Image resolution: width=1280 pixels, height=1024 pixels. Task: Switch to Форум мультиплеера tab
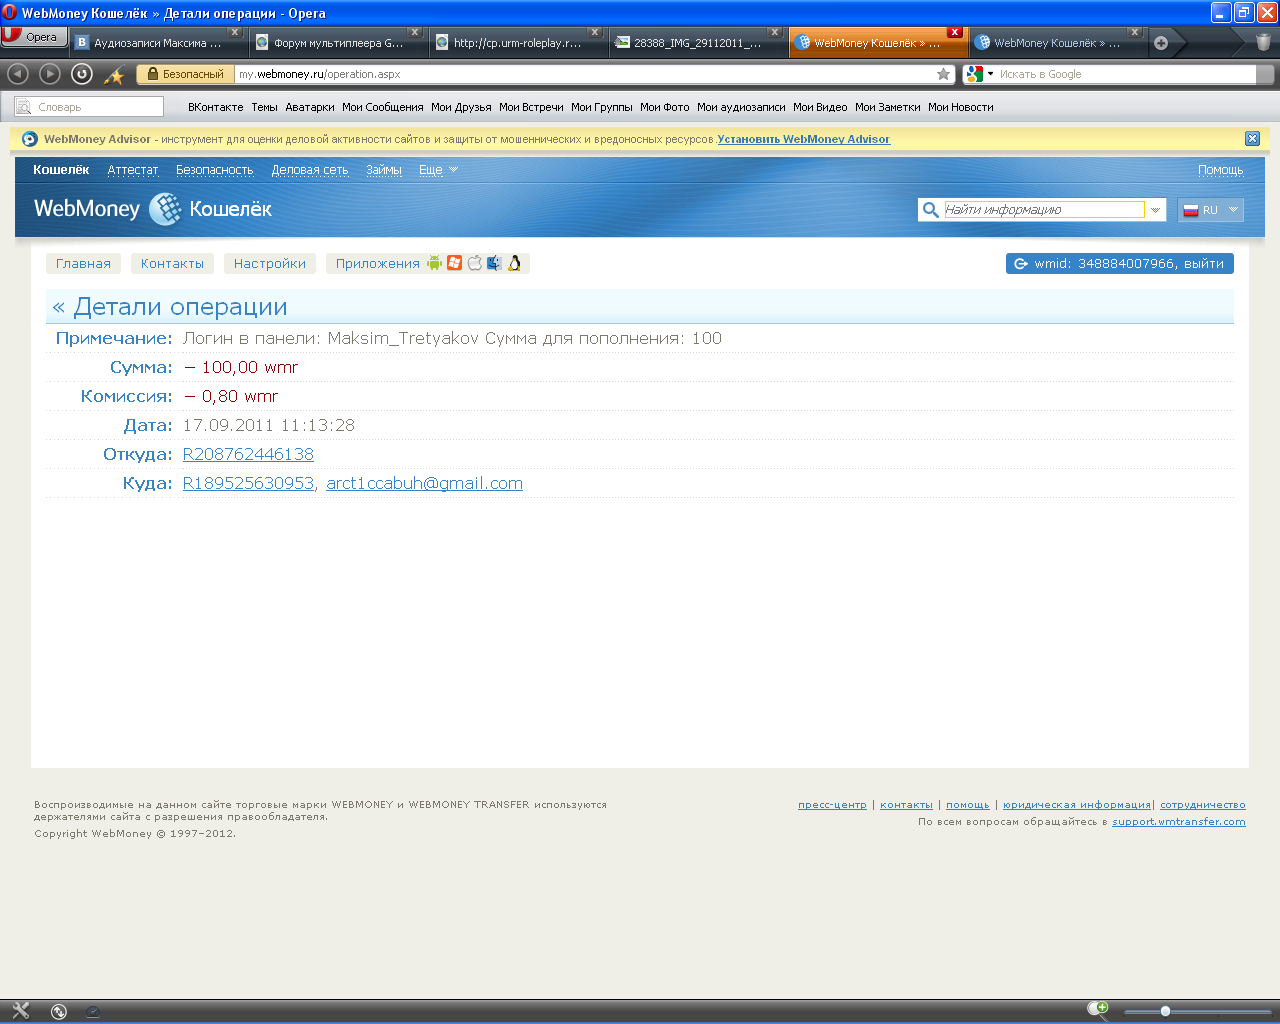tap(338, 43)
